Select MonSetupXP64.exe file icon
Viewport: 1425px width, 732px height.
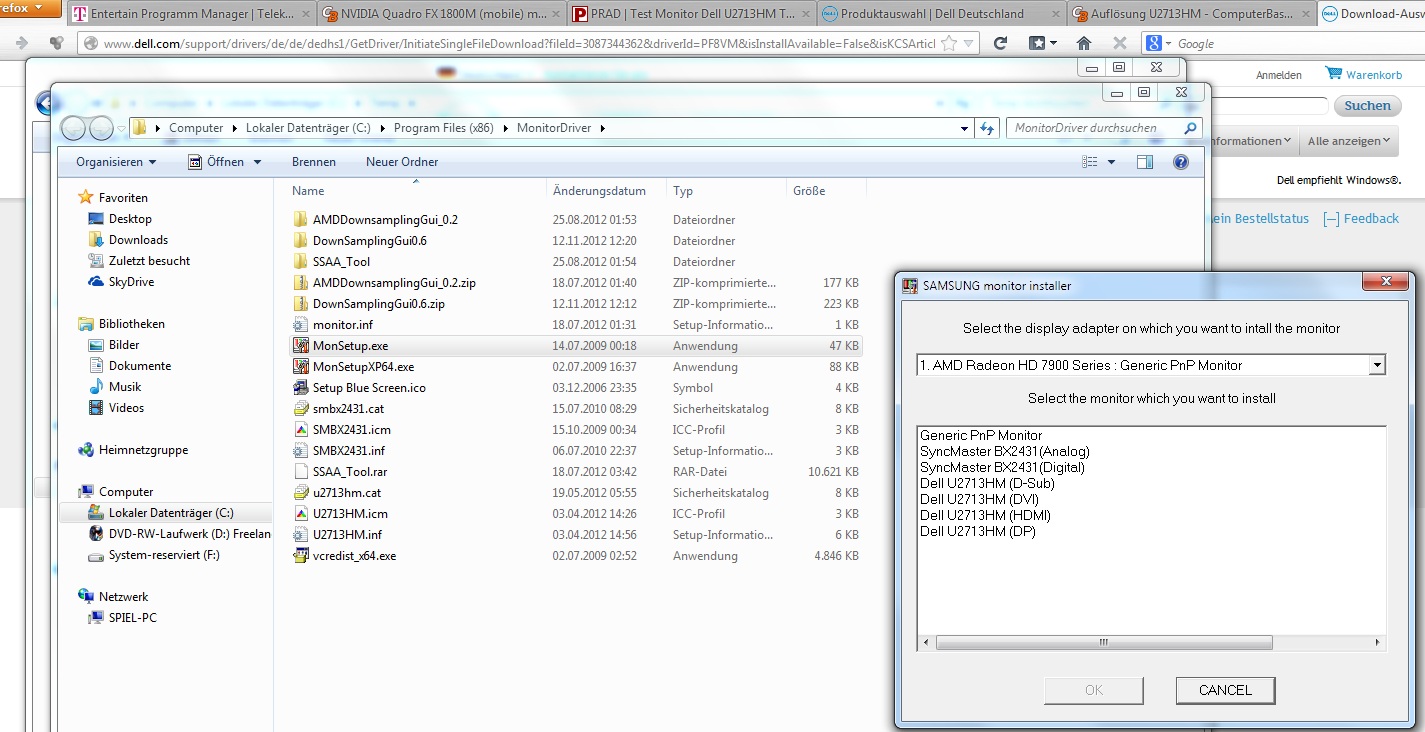coord(301,367)
